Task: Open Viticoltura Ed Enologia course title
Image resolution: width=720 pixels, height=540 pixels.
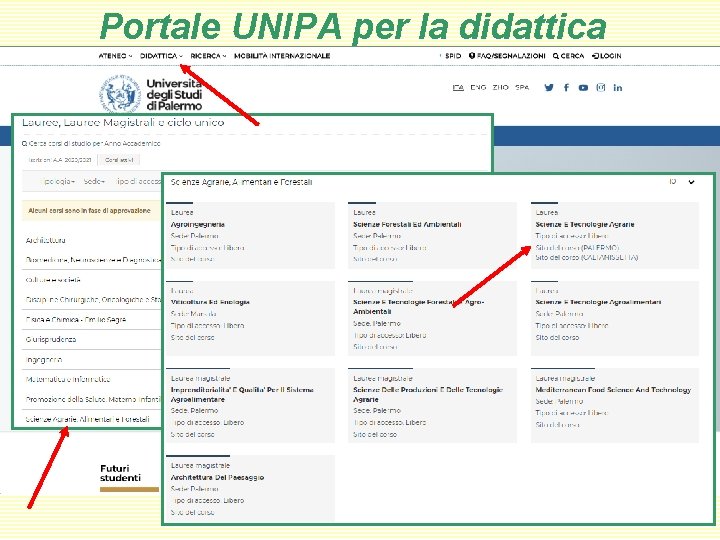Action: pyautogui.click(x=210, y=302)
